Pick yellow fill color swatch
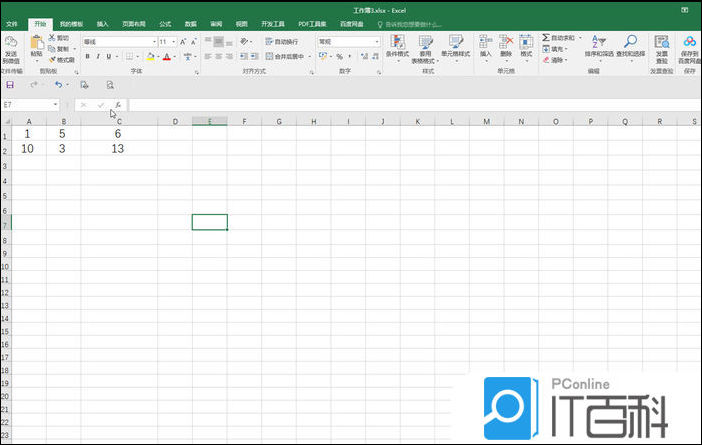Viewport: 702px width, 445px height. pos(150,57)
